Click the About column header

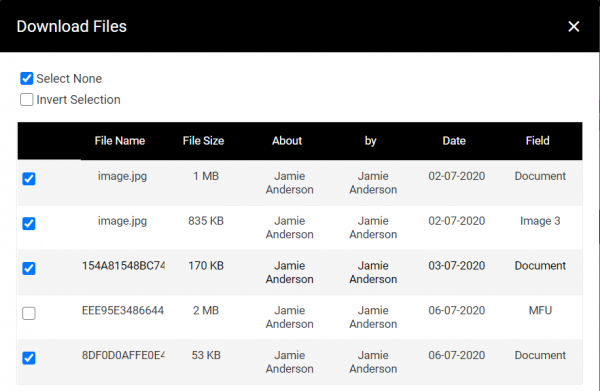287,141
